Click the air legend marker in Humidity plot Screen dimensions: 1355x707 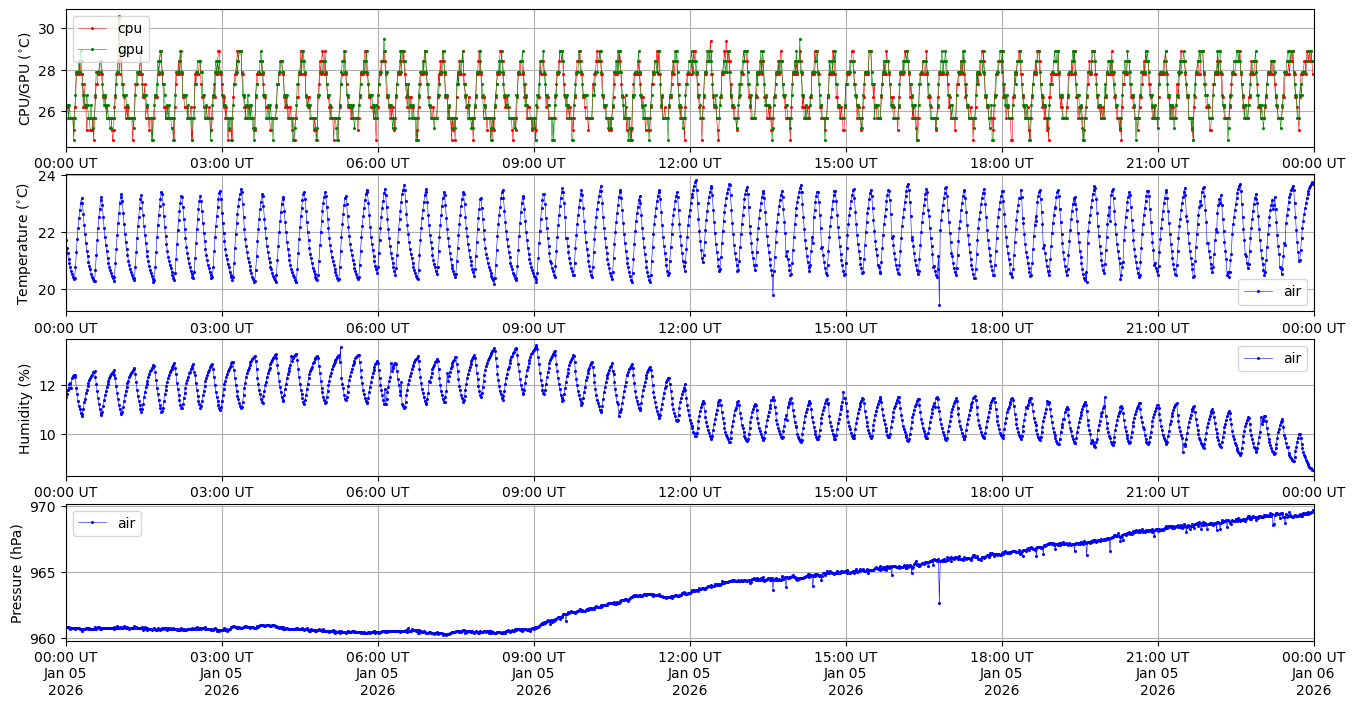(x=1257, y=358)
